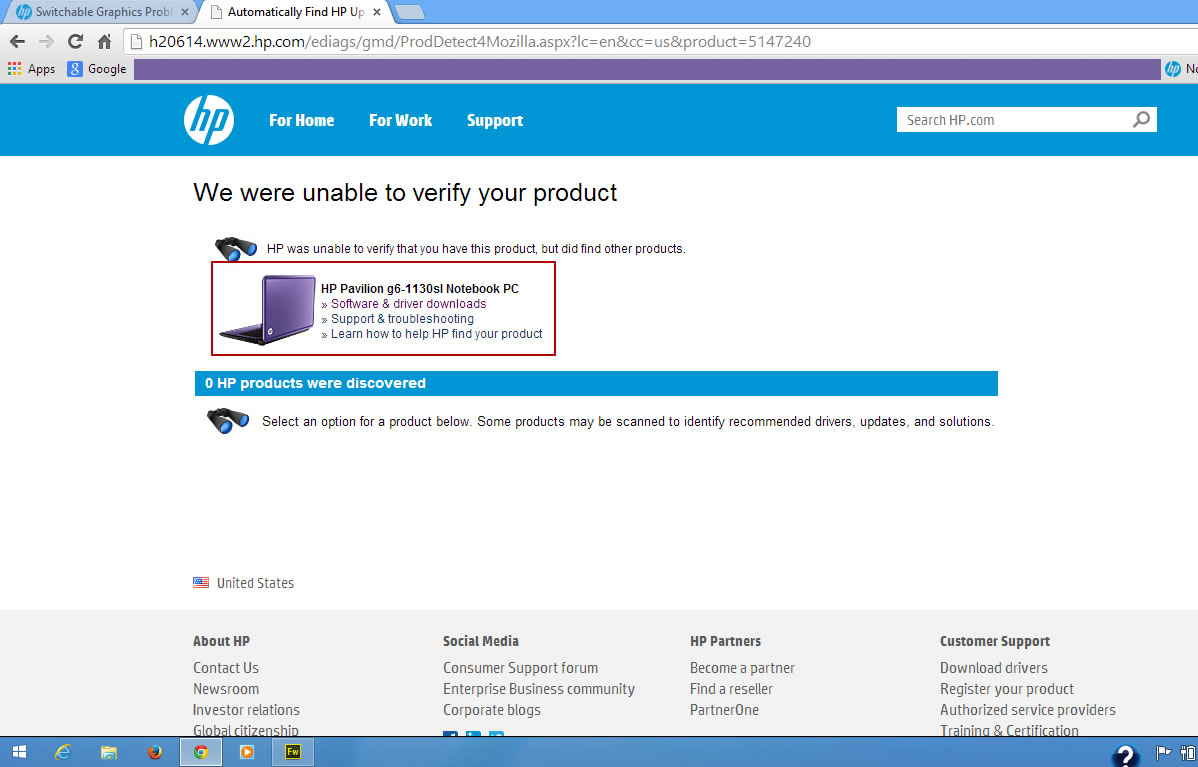
Task: Click the HP logo in header
Action: coord(209,120)
